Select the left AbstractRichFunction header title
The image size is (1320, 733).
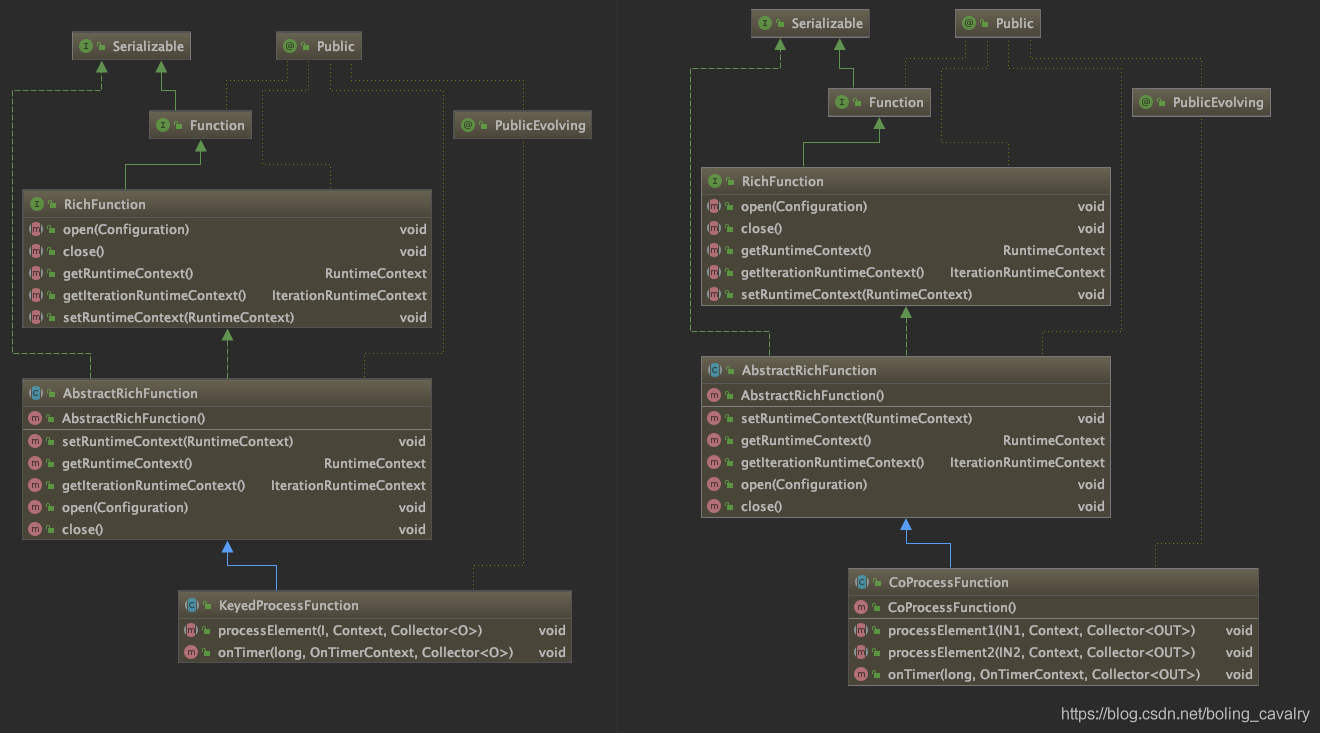pyautogui.click(x=130, y=393)
